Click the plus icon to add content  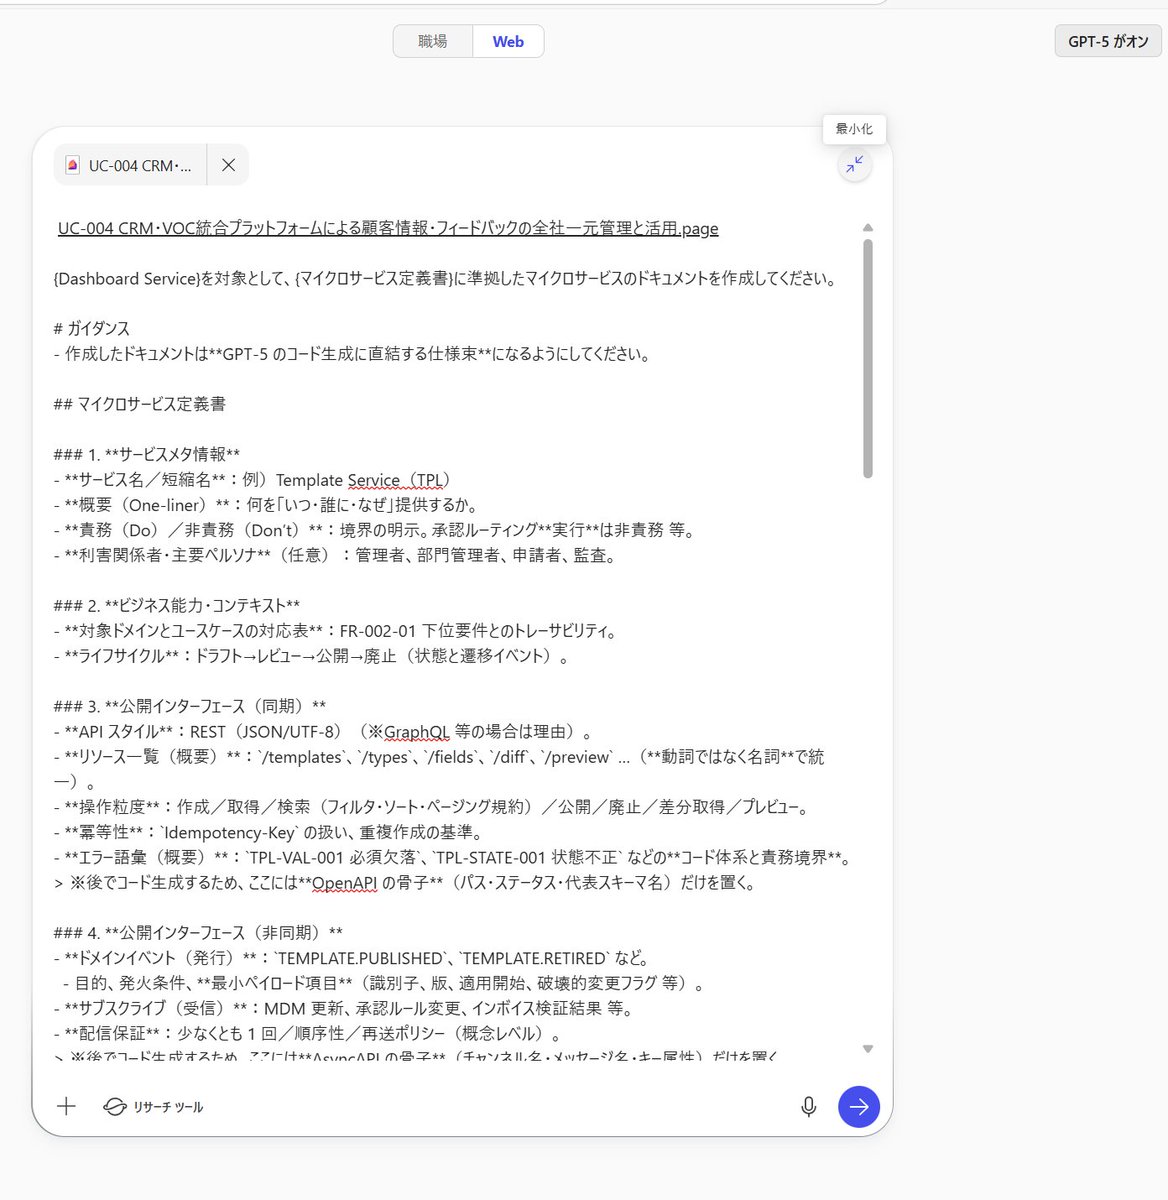tap(66, 1106)
